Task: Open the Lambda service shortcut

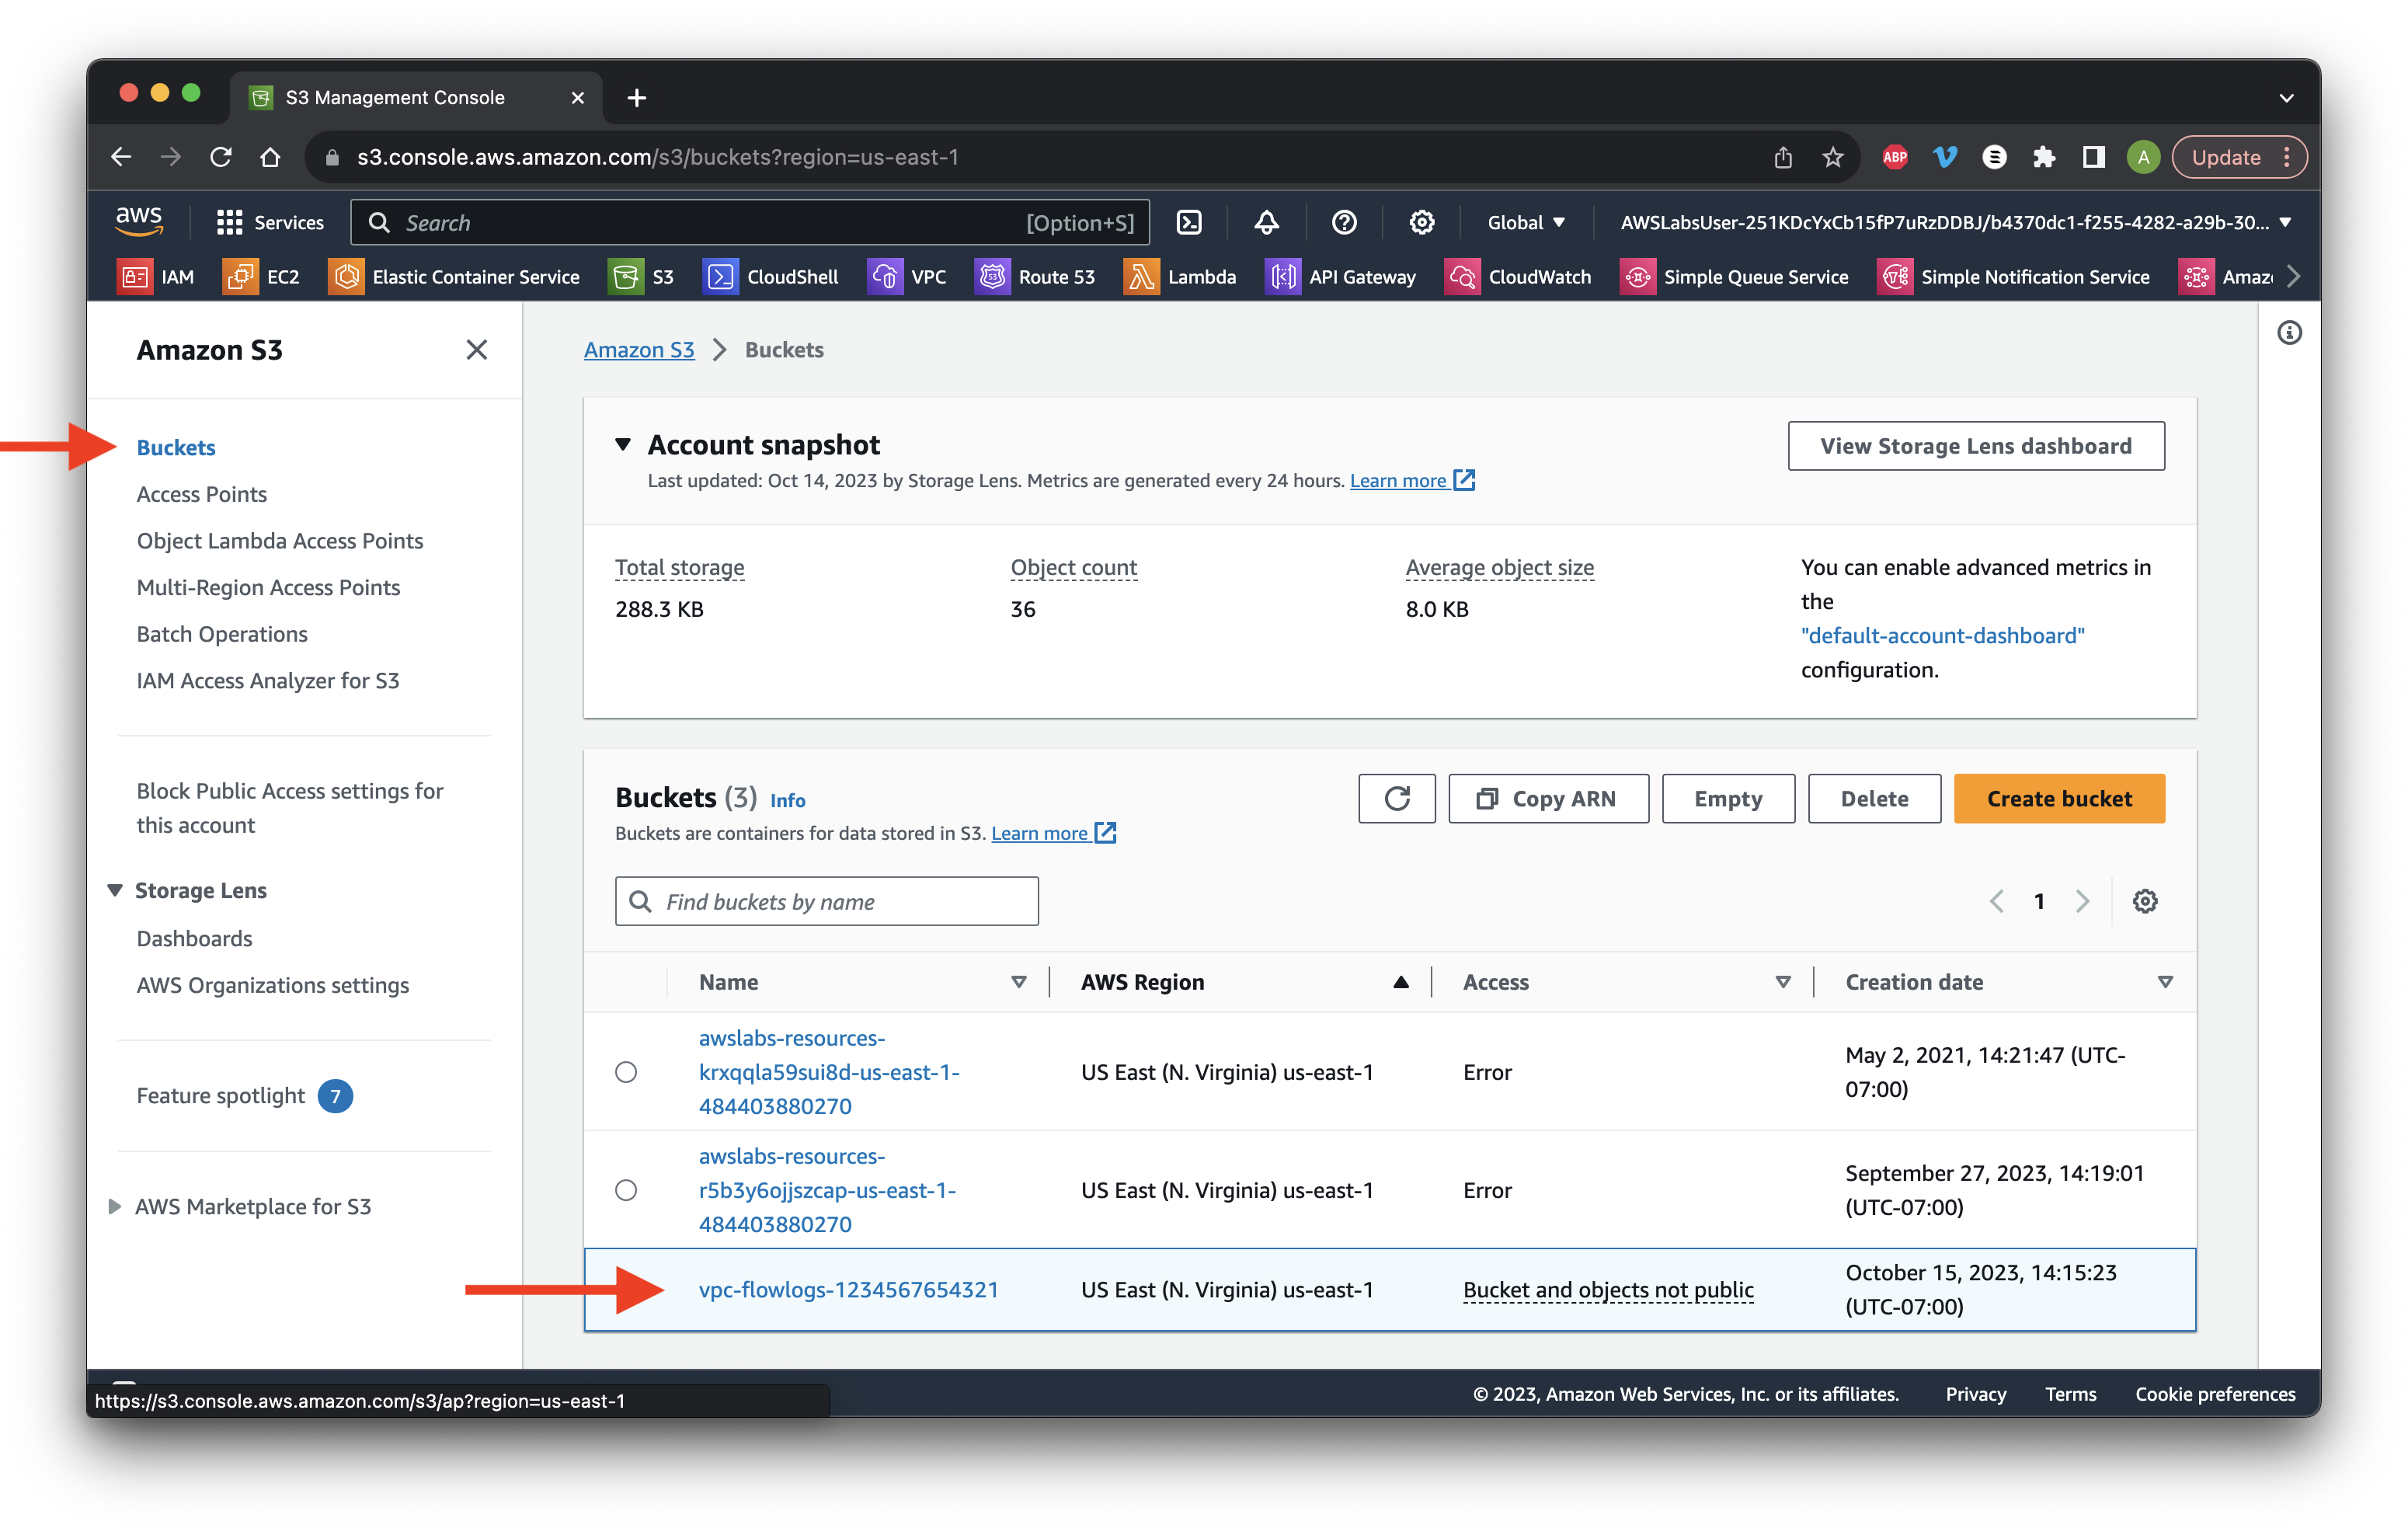Action: [x=1180, y=277]
